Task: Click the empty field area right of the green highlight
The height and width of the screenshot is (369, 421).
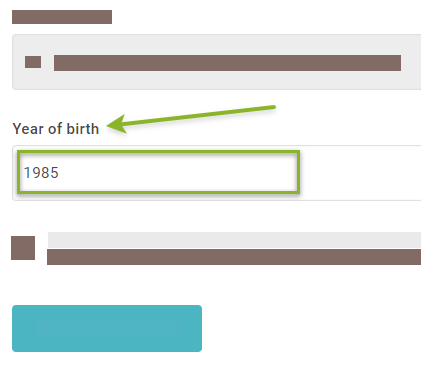Action: pyautogui.click(x=360, y=172)
